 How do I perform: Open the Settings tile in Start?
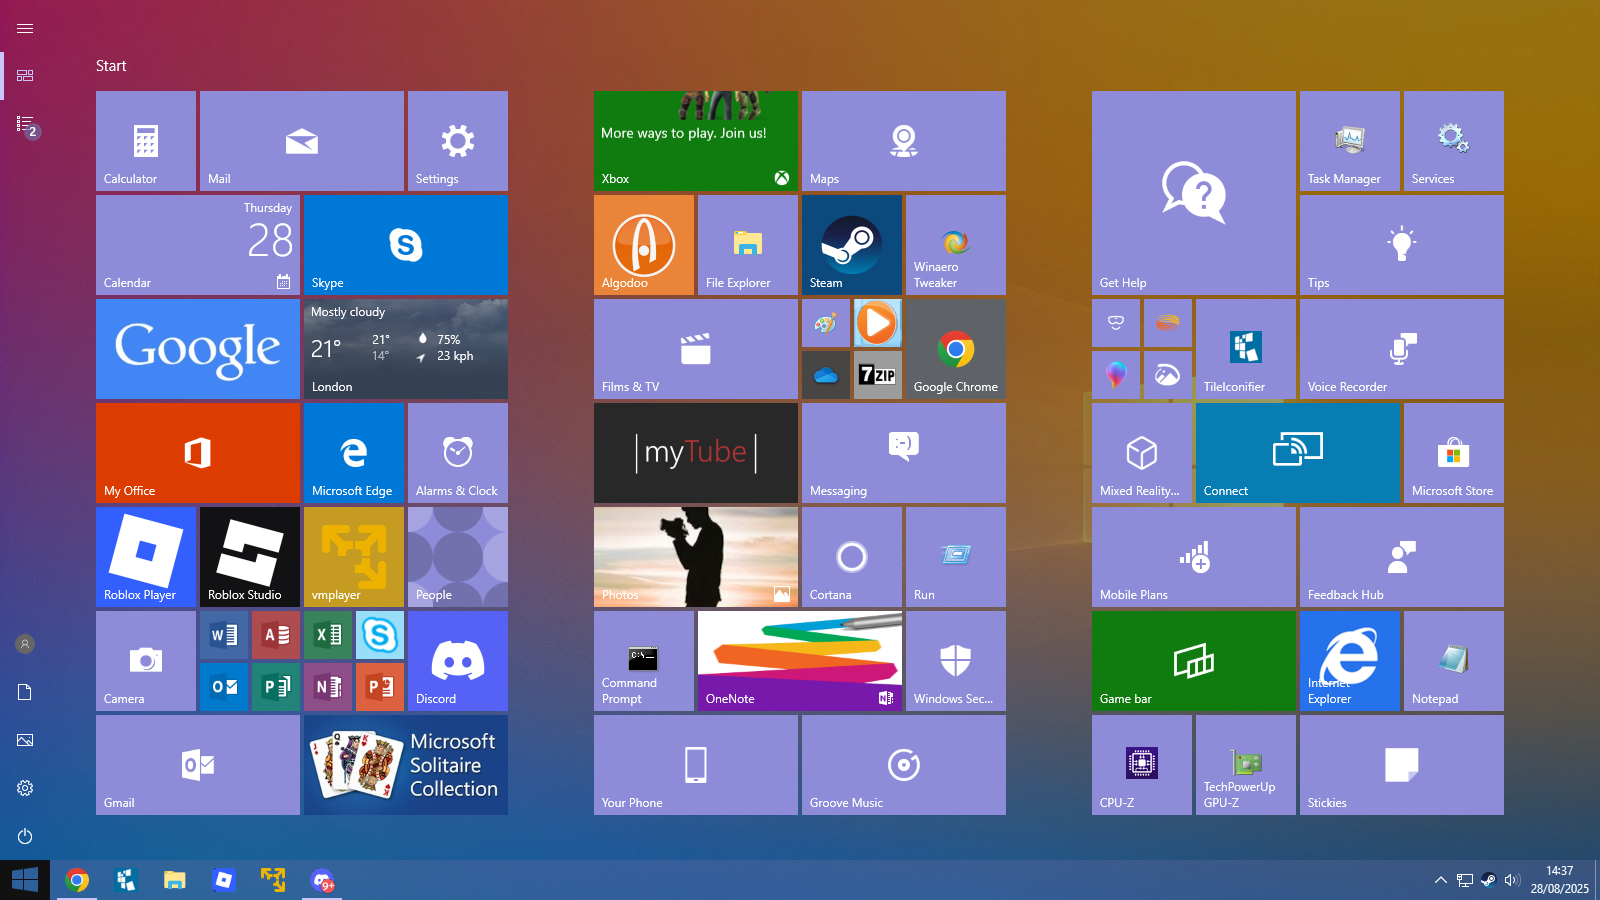click(458, 141)
